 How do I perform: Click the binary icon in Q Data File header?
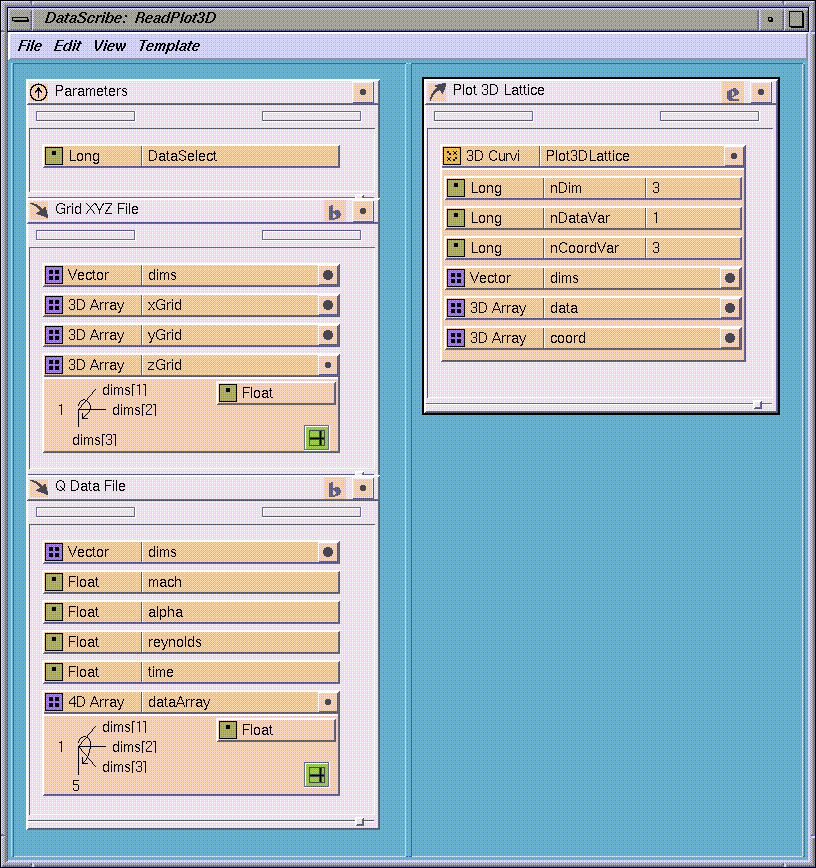[335, 488]
